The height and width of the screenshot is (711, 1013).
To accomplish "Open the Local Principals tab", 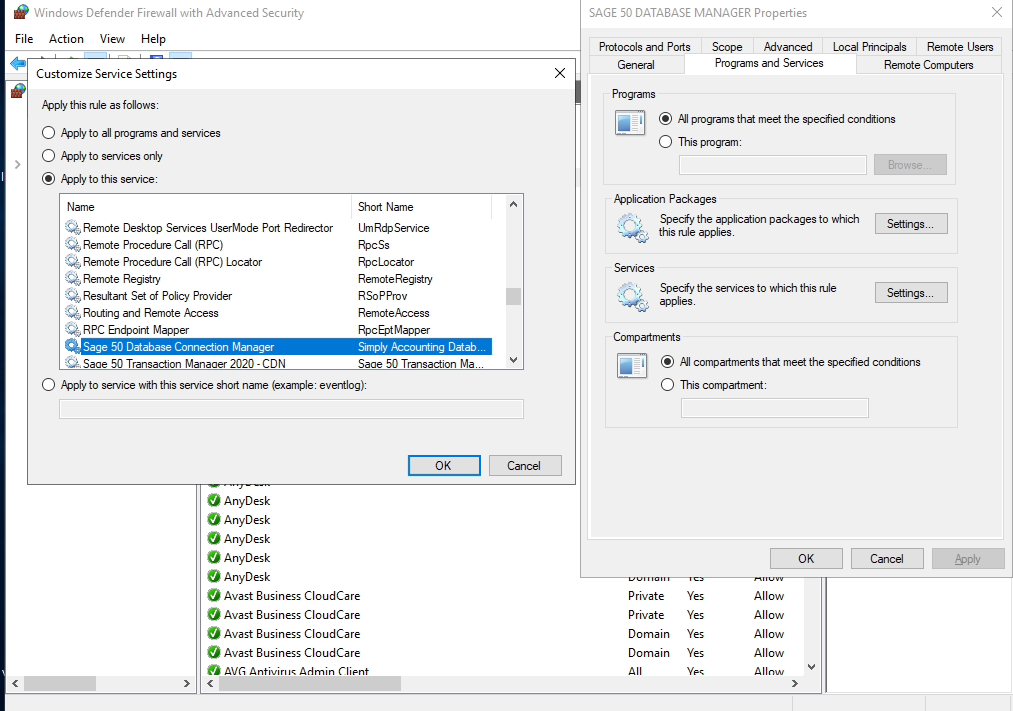I will [870, 46].
